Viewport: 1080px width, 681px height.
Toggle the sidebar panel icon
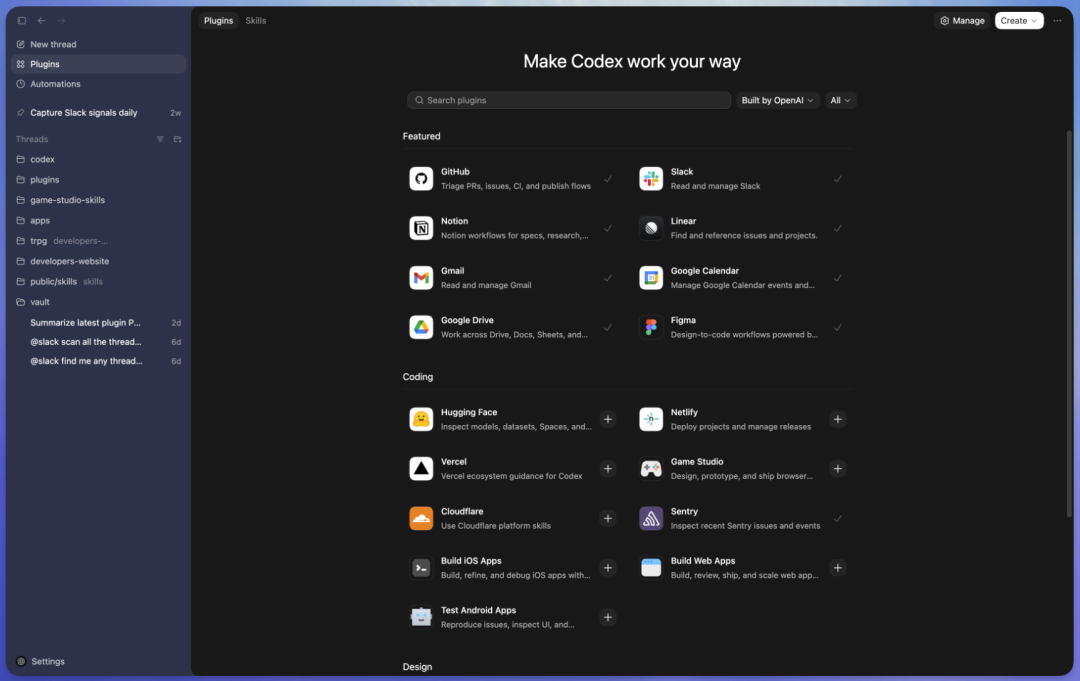tap(22, 21)
